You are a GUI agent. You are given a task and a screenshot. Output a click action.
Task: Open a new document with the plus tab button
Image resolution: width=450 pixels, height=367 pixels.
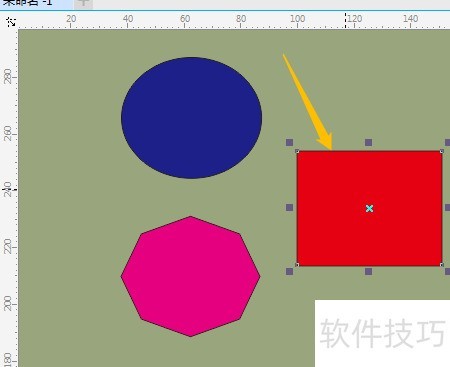click(x=83, y=3)
